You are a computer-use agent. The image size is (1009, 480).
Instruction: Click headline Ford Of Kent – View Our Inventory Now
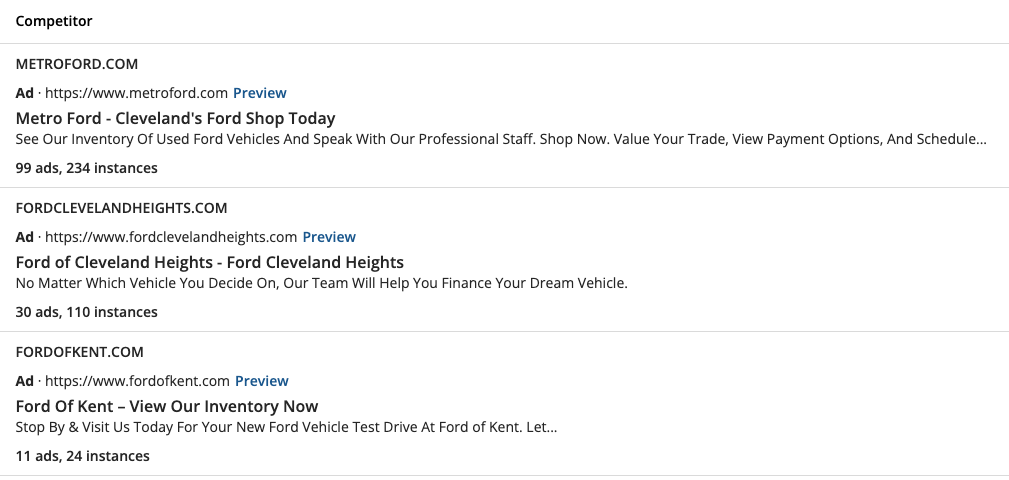tap(167, 407)
